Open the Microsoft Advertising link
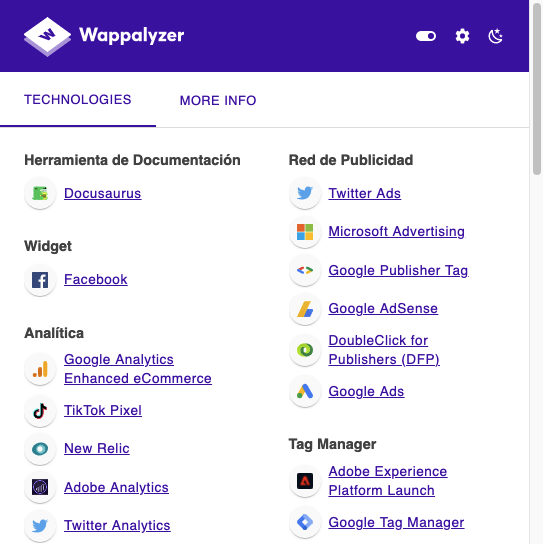This screenshot has width=543, height=544. pyautogui.click(x=397, y=231)
